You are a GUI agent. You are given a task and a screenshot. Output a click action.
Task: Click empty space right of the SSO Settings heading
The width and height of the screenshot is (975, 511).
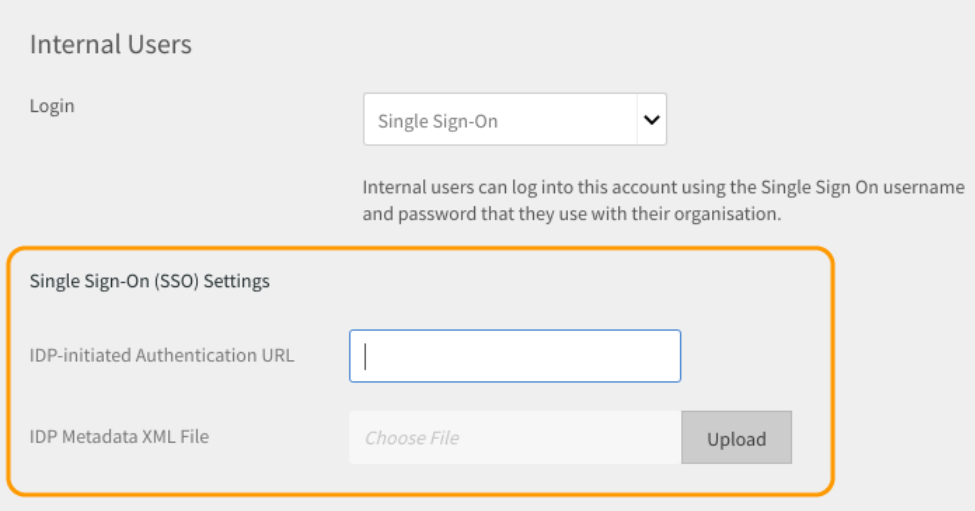550,281
